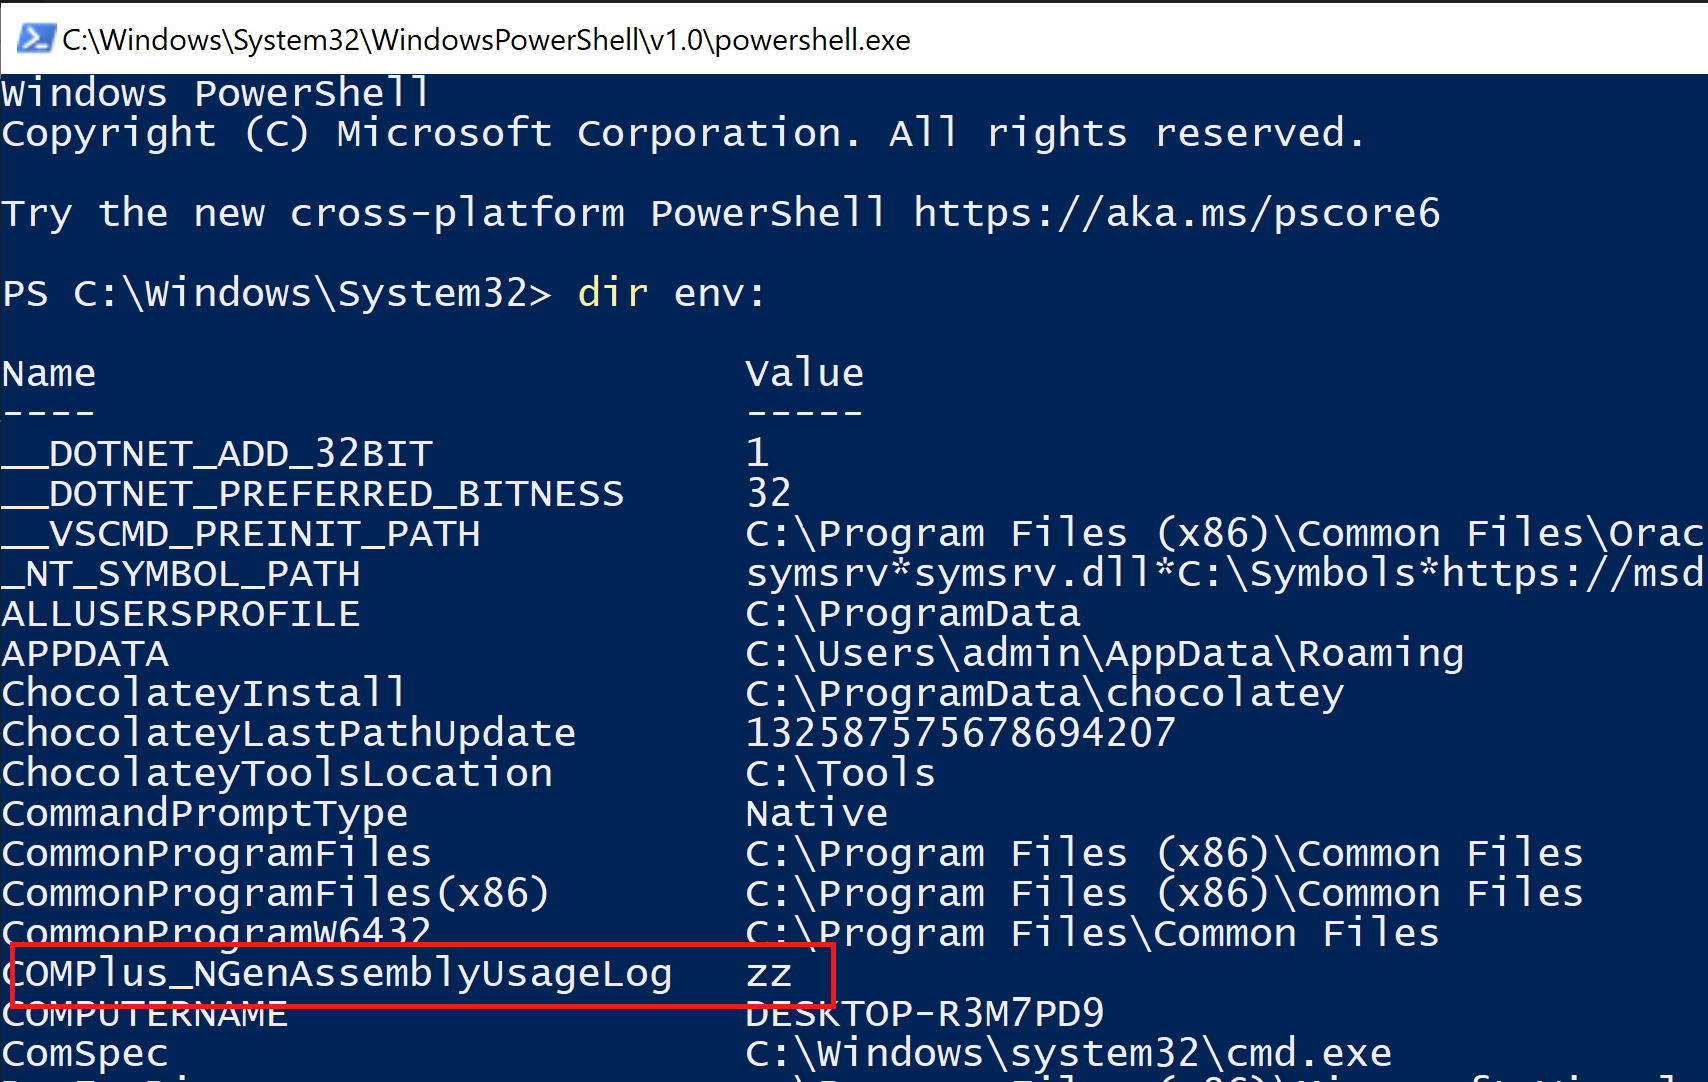Click the COMPUTERNAME variable name
The width and height of the screenshot is (1708, 1082).
point(143,1012)
